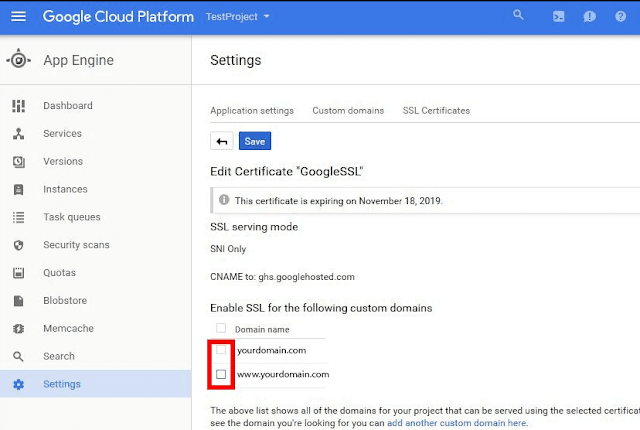The image size is (640, 430).
Task: Switch to SSL Certificates tab
Action: pos(436,111)
